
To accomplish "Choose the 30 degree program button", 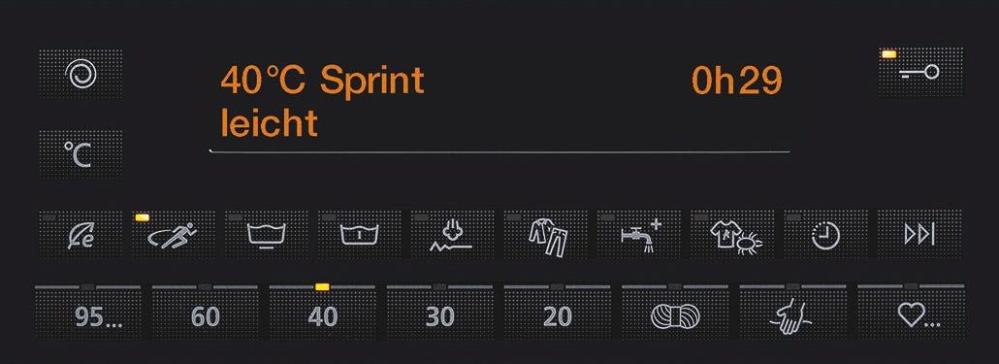I will [440, 312].
